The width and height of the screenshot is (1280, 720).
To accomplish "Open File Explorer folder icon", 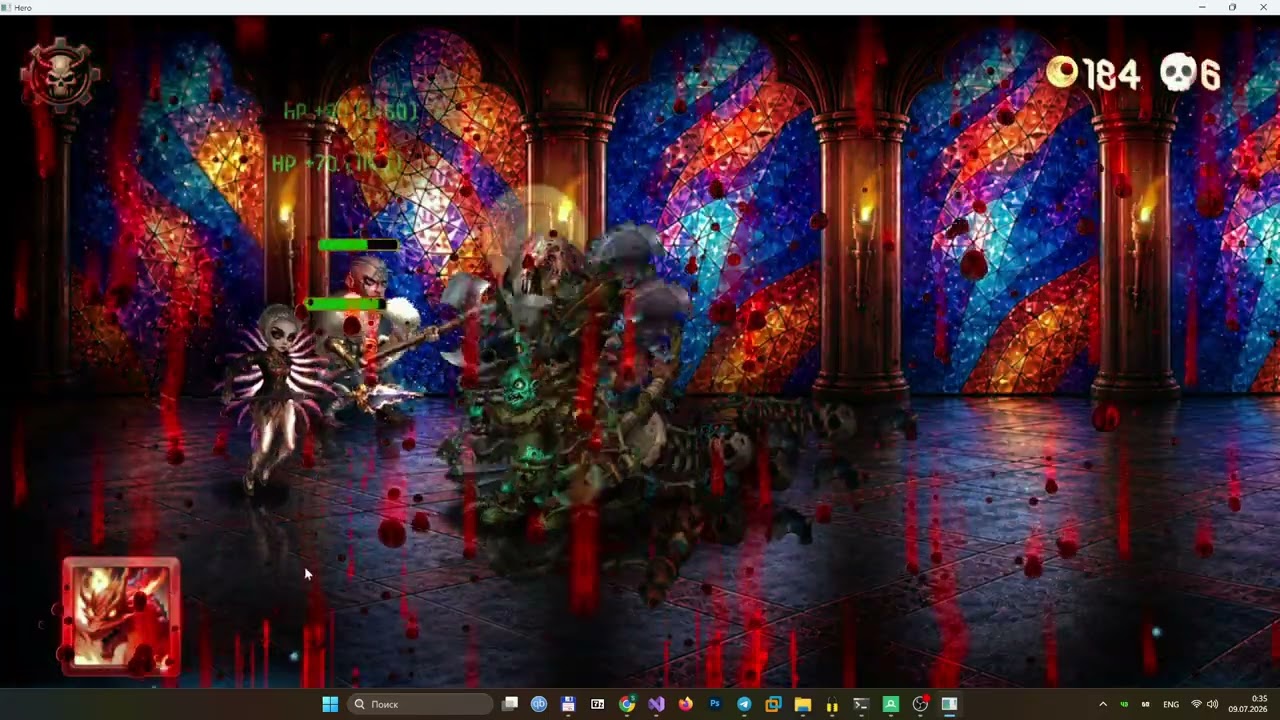I will 803,704.
